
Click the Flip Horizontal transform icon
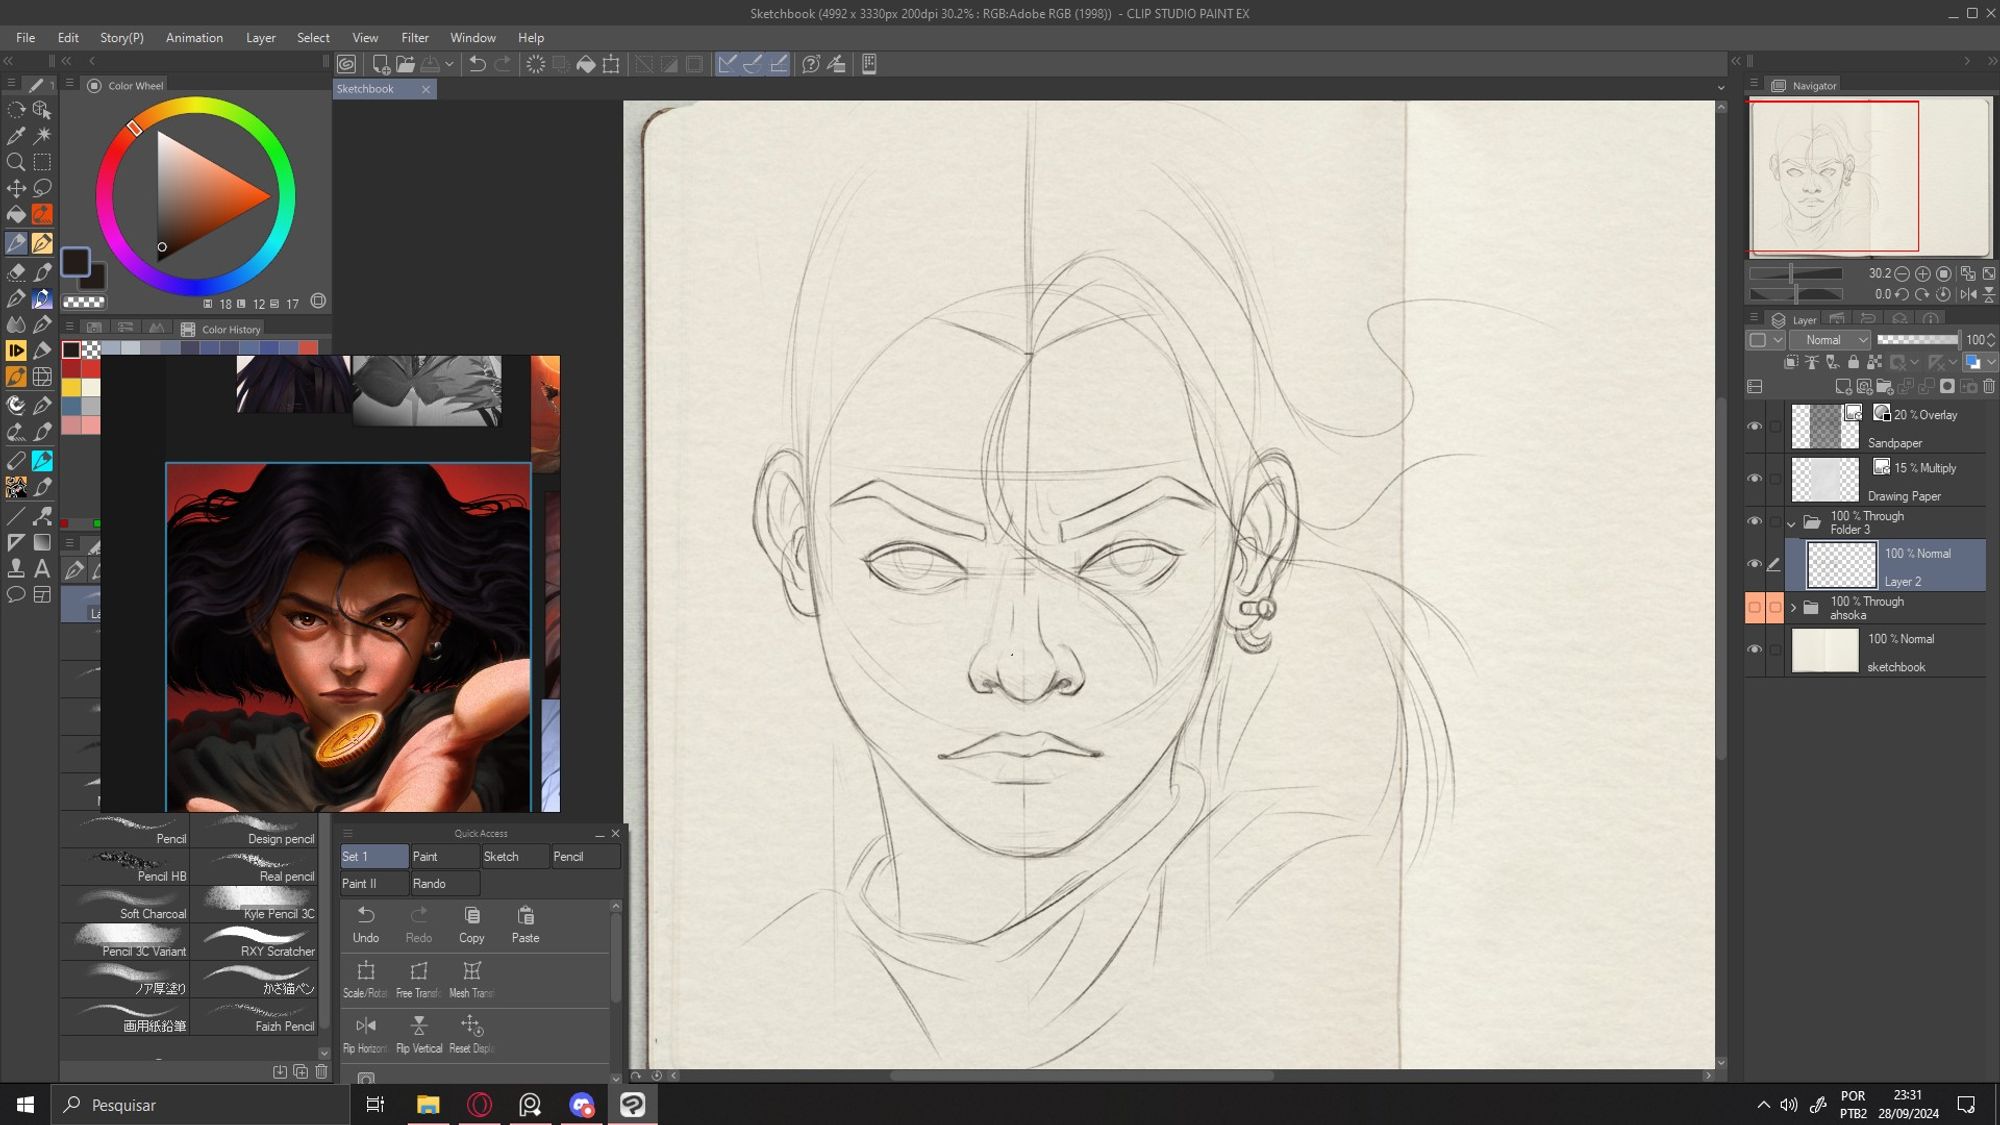[x=365, y=1025]
